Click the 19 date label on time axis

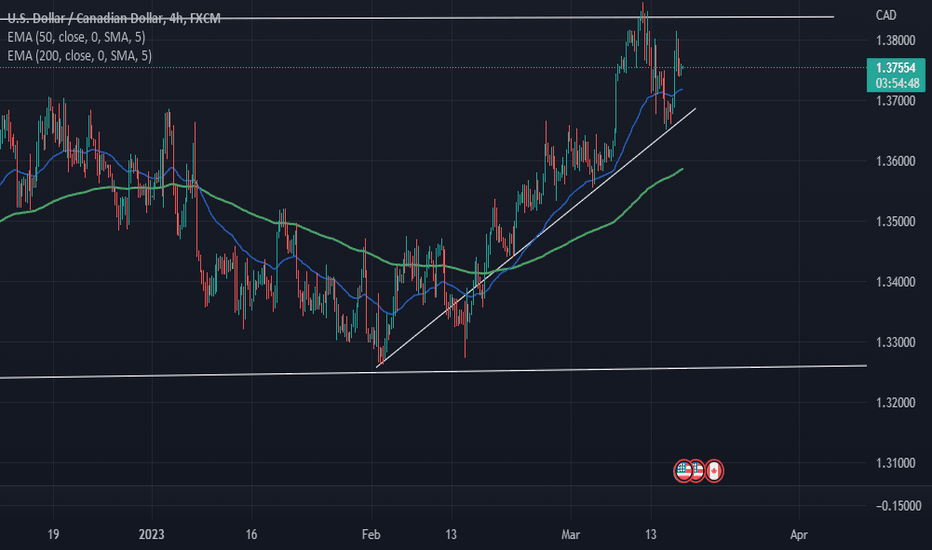click(53, 535)
